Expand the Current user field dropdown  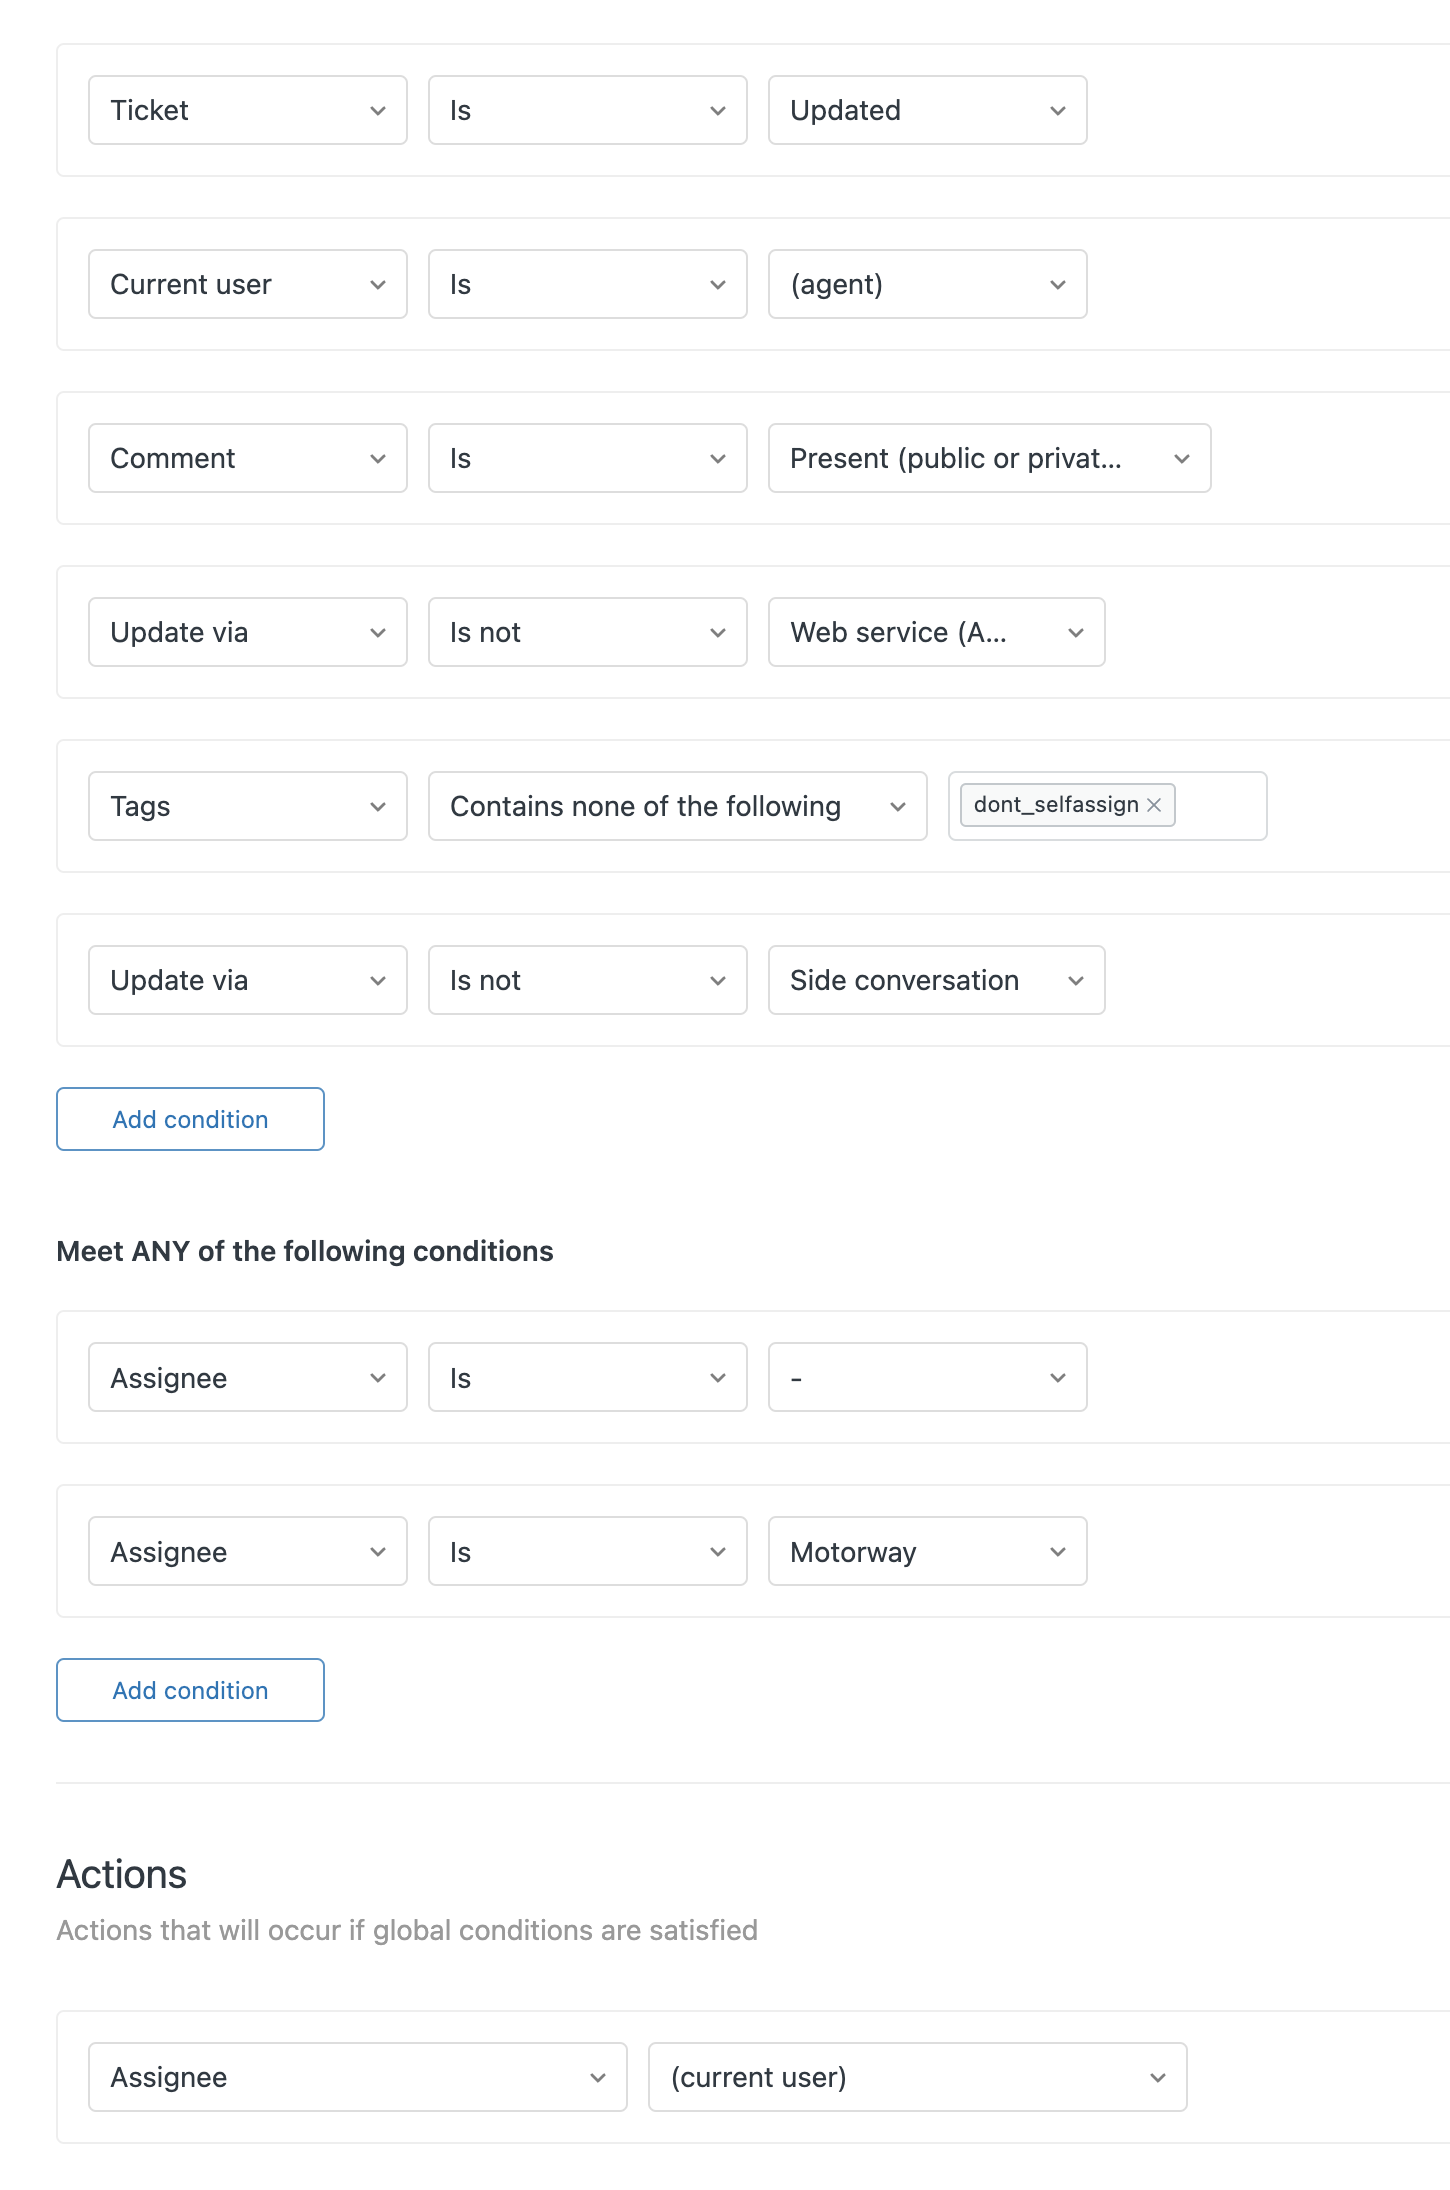click(247, 284)
